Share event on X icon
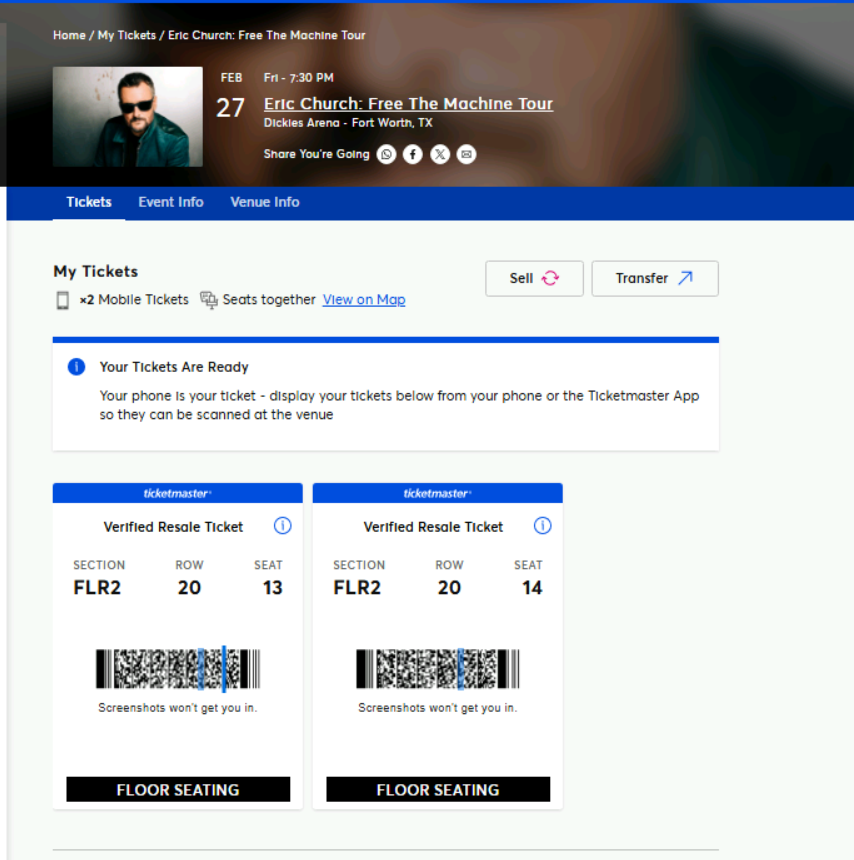The height and width of the screenshot is (860, 854). (440, 155)
